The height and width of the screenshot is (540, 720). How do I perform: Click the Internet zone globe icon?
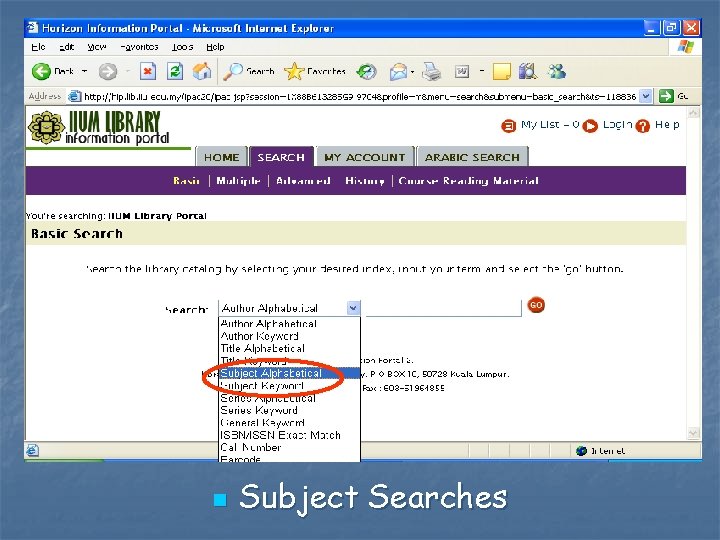pyautogui.click(x=581, y=451)
